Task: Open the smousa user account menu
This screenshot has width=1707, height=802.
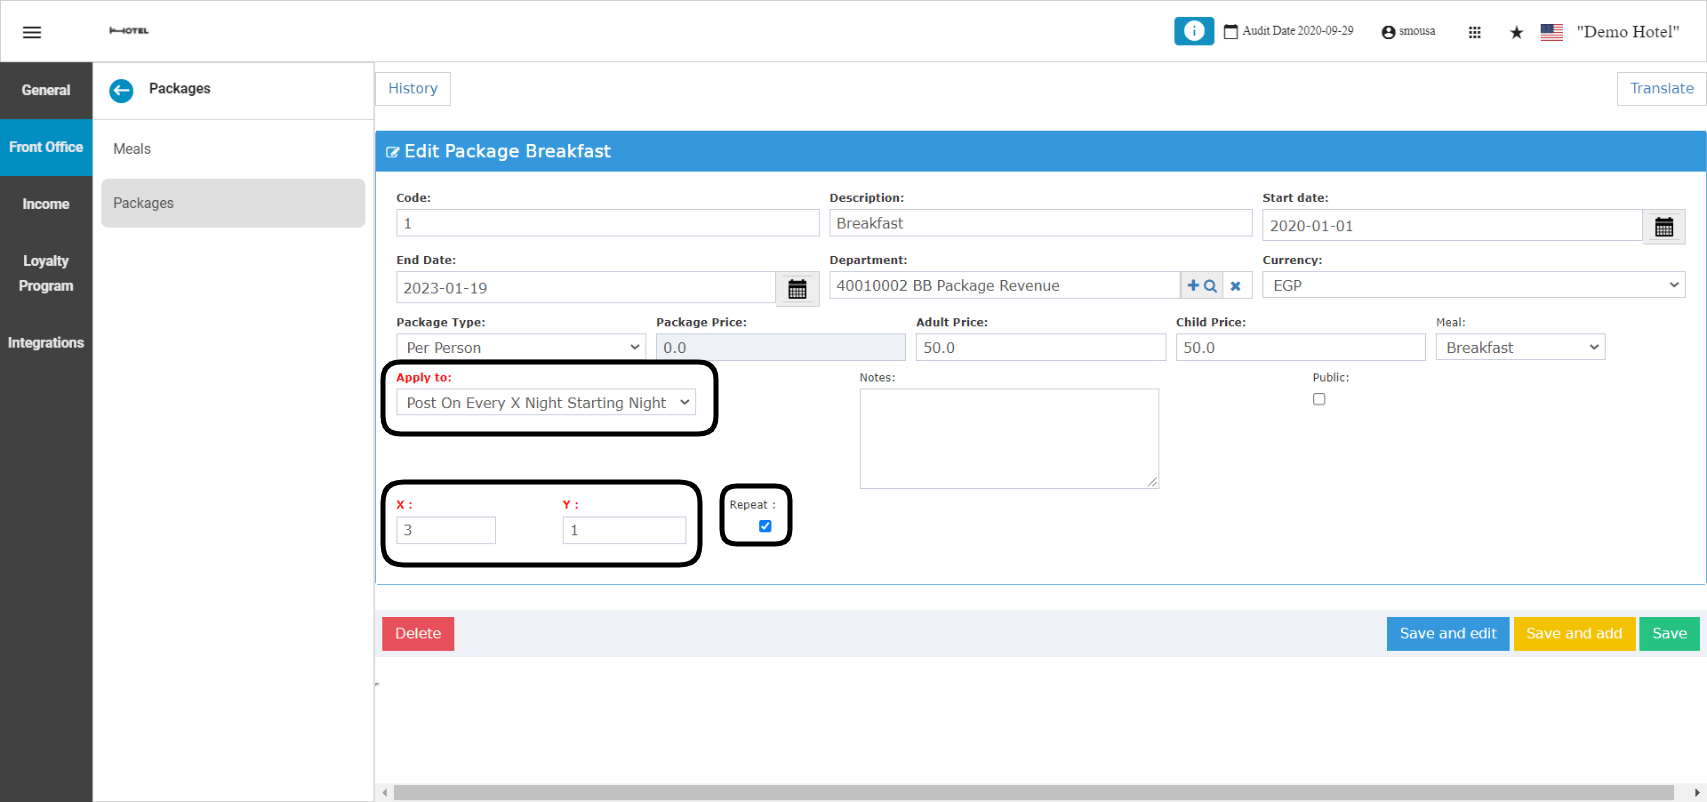Action: pyautogui.click(x=1408, y=32)
